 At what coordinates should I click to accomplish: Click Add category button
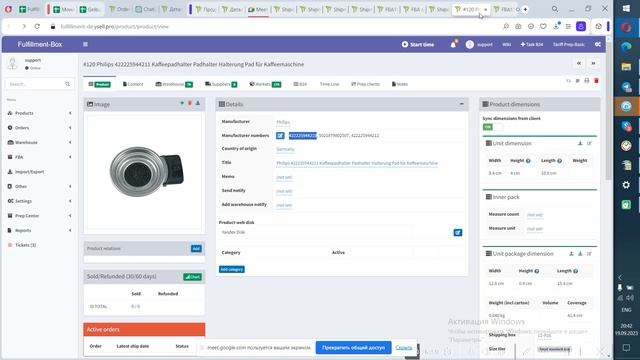tap(232, 269)
